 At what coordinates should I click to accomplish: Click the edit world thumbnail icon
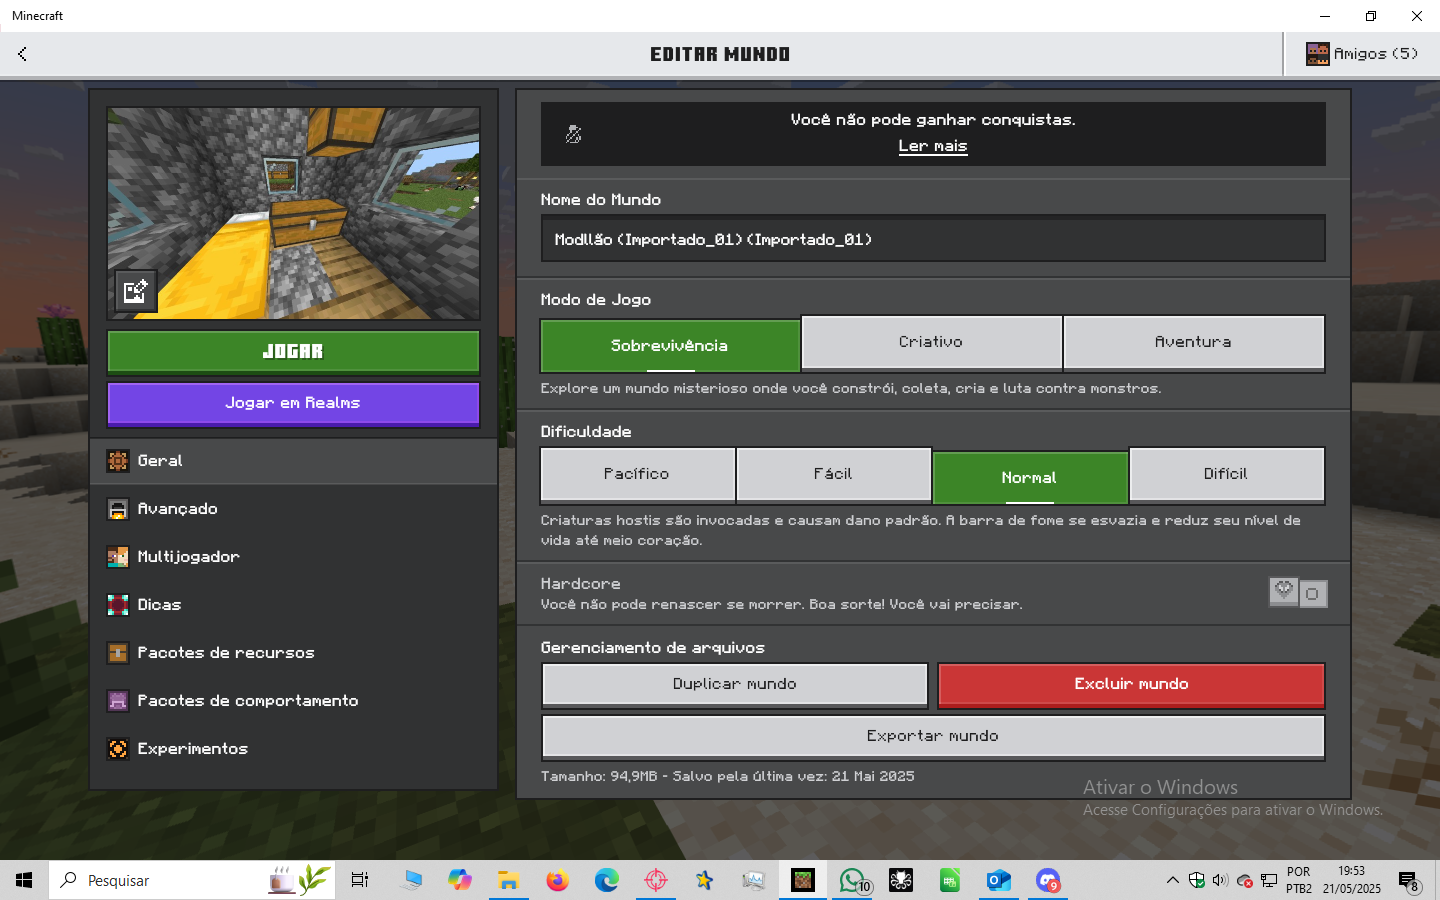point(135,291)
